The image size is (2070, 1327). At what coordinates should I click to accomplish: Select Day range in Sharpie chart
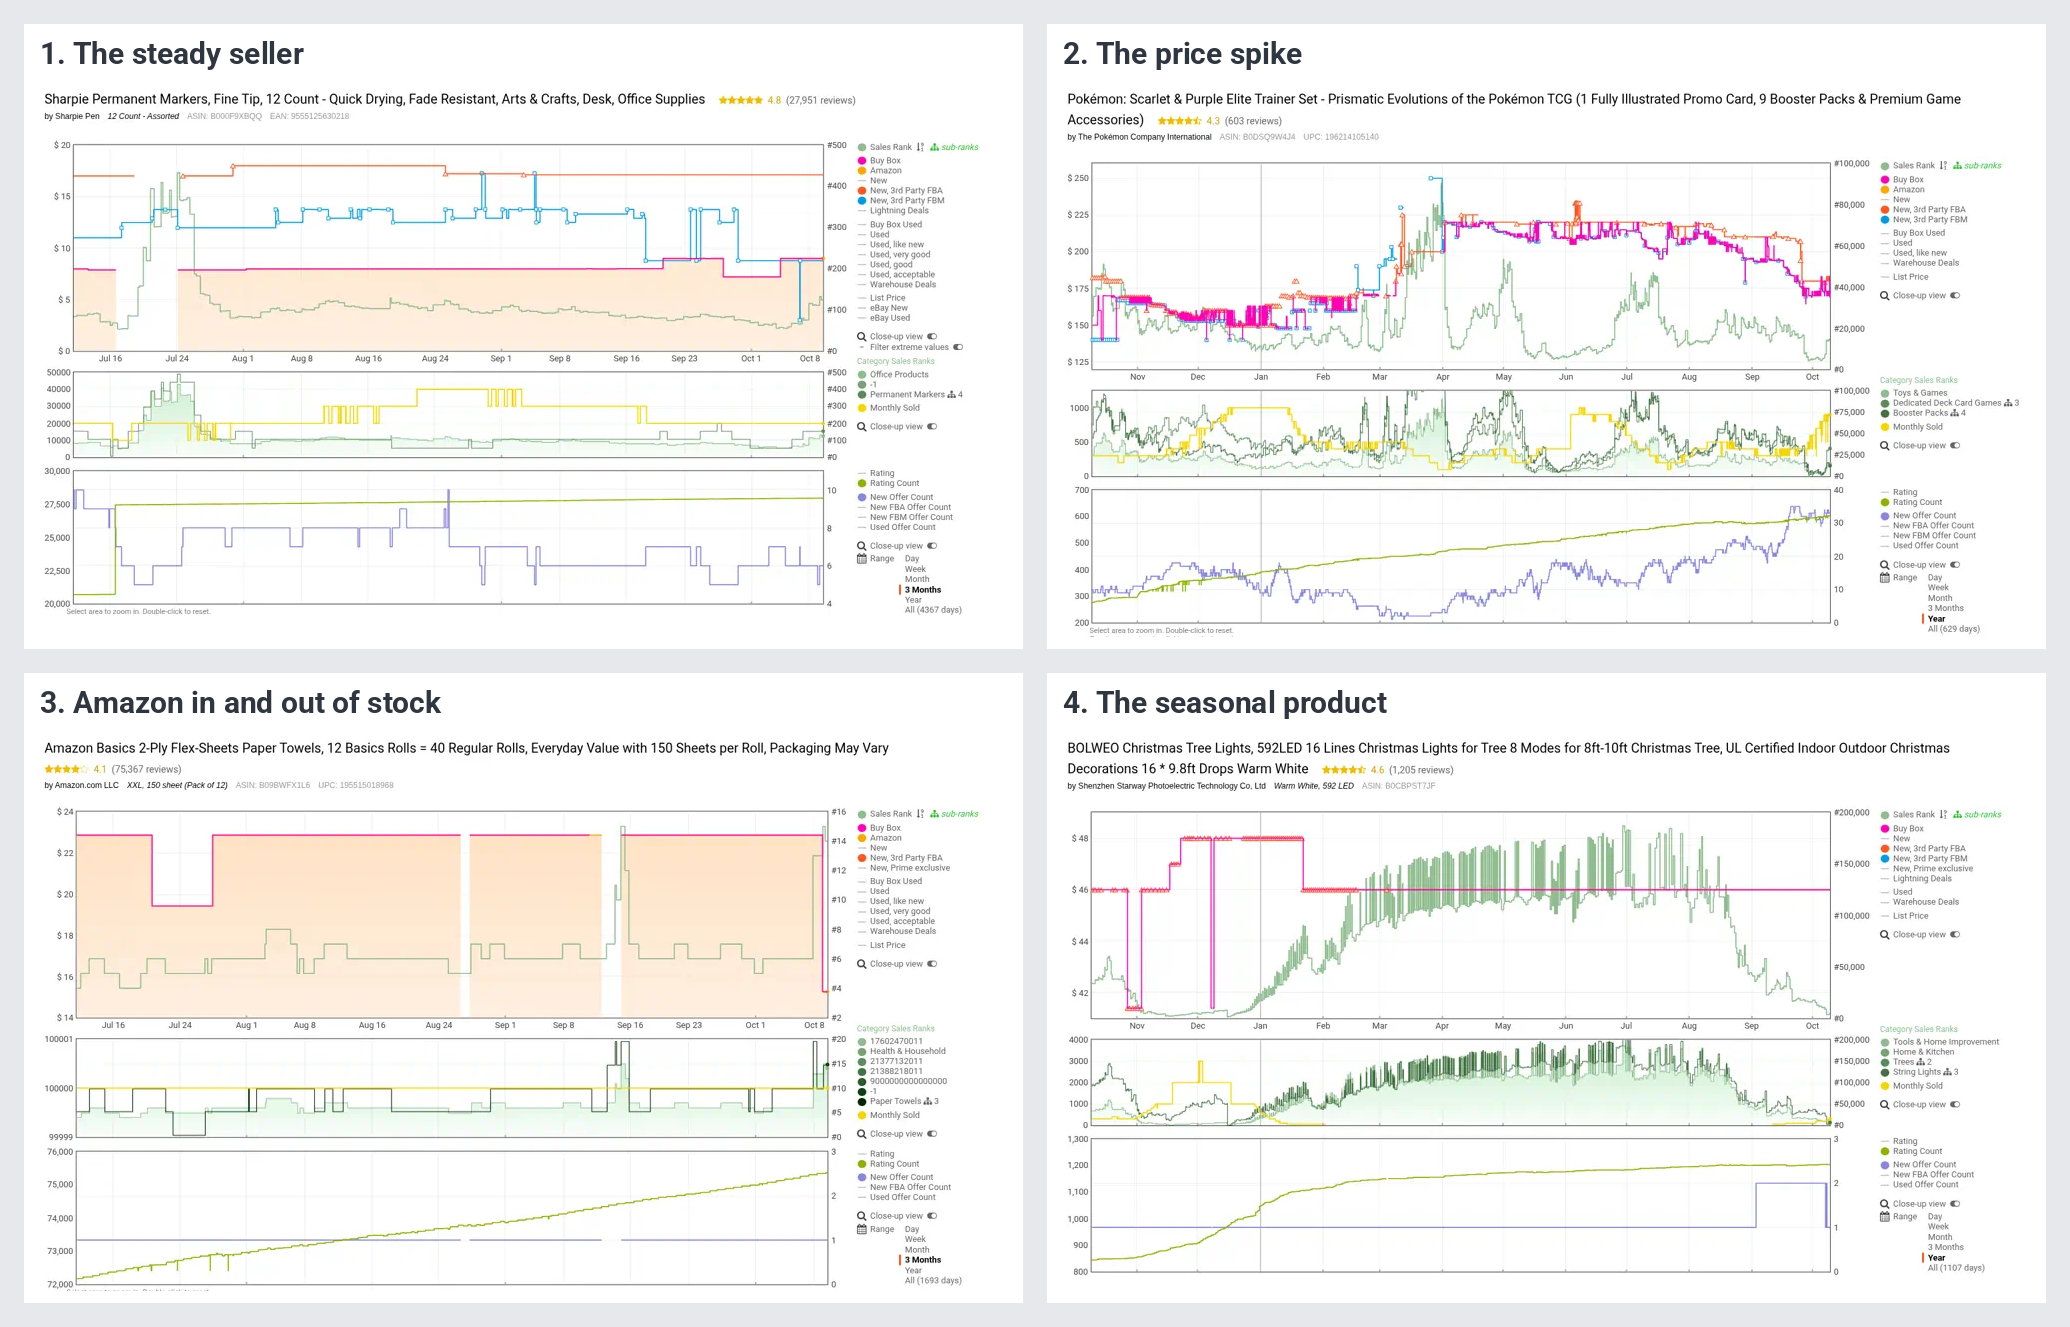pos(912,559)
